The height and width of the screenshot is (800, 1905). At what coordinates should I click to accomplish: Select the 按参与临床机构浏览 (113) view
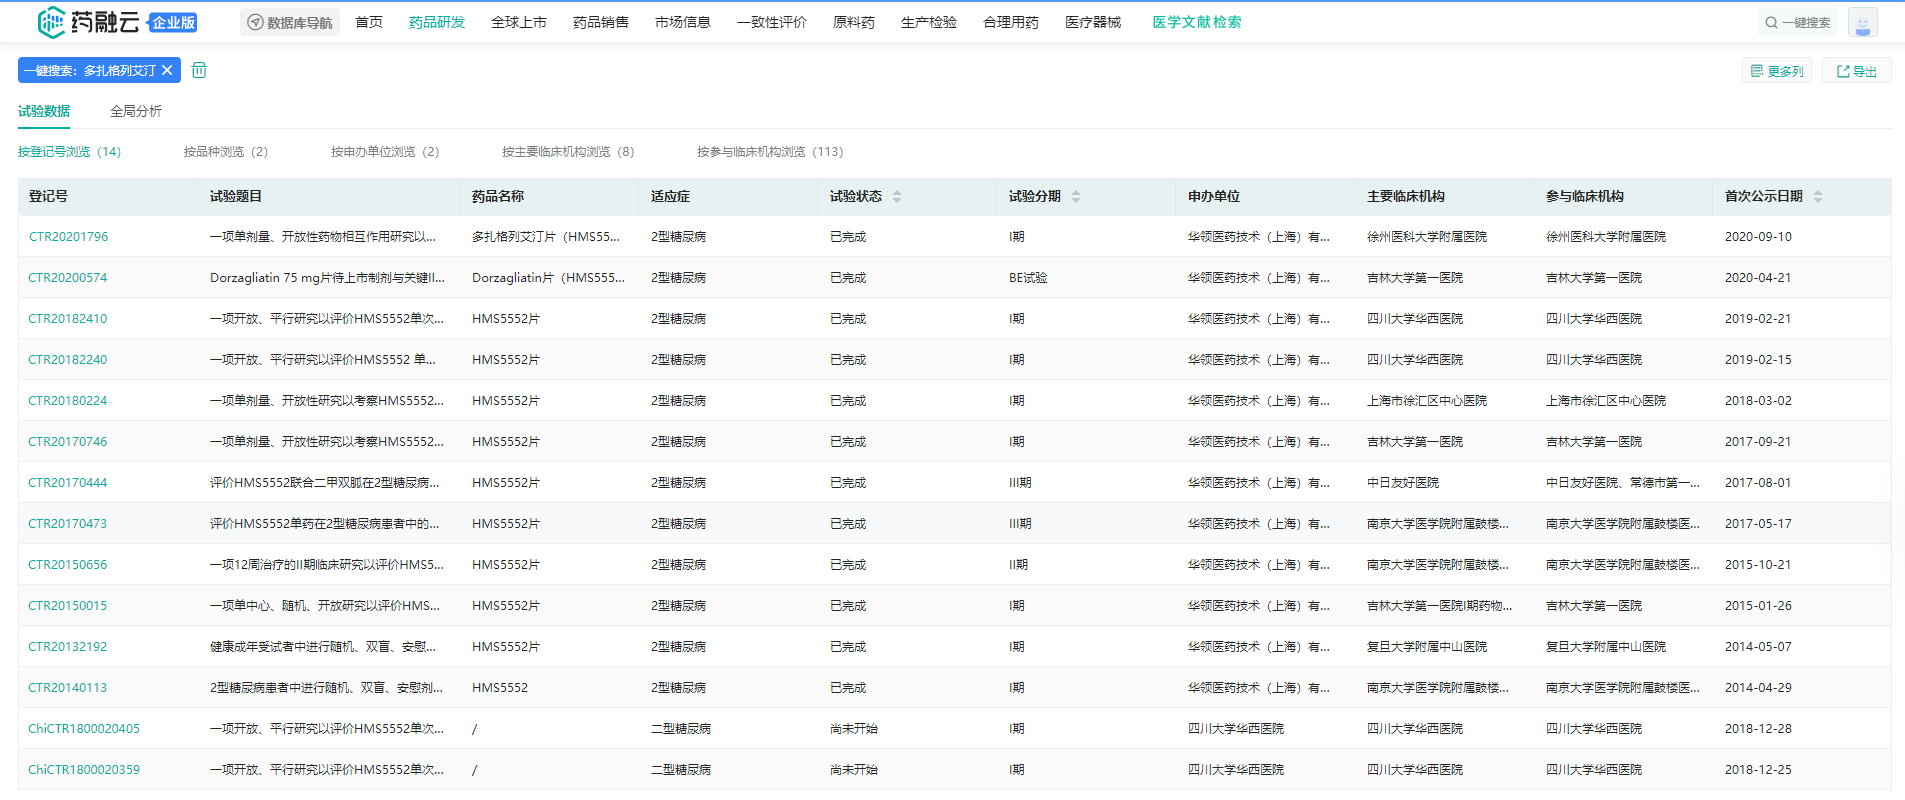(x=769, y=152)
